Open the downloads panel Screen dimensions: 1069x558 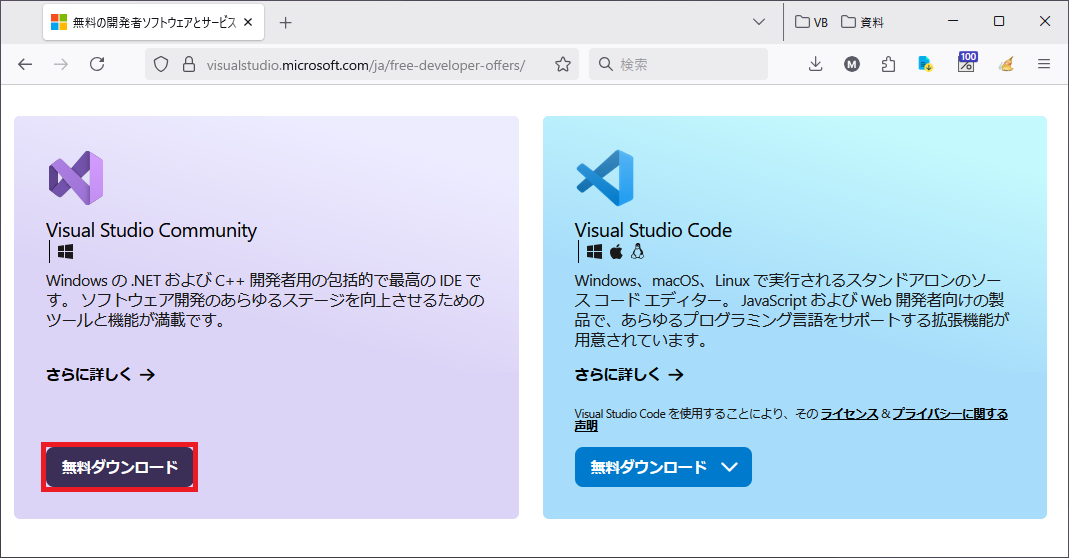[815, 64]
